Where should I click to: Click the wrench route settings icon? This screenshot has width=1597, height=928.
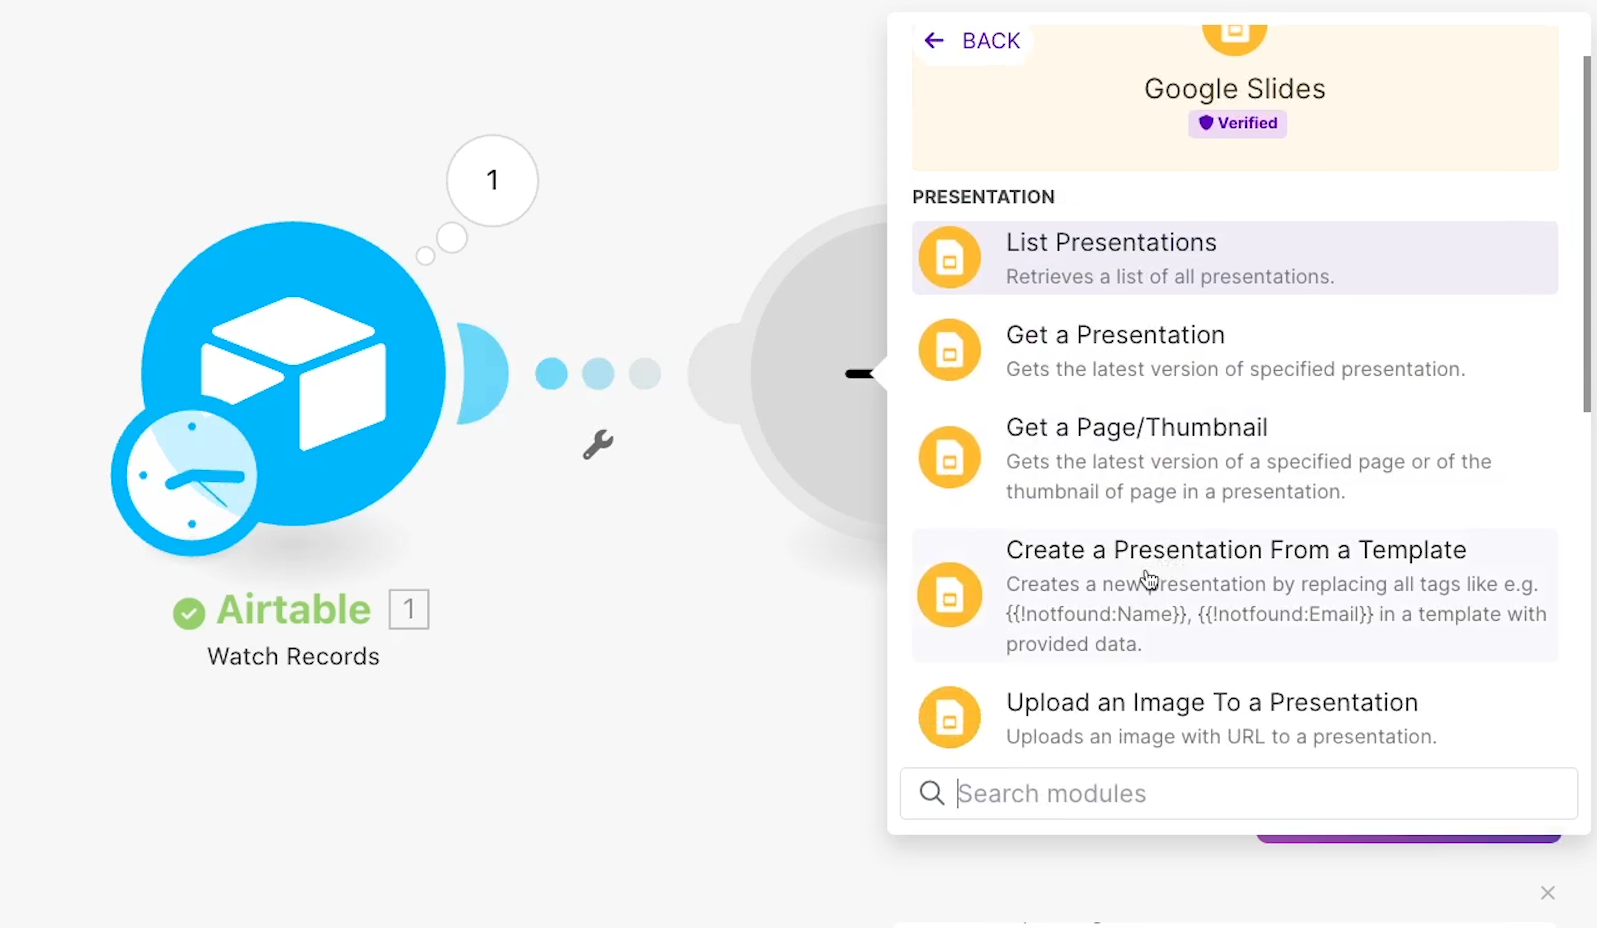598,444
